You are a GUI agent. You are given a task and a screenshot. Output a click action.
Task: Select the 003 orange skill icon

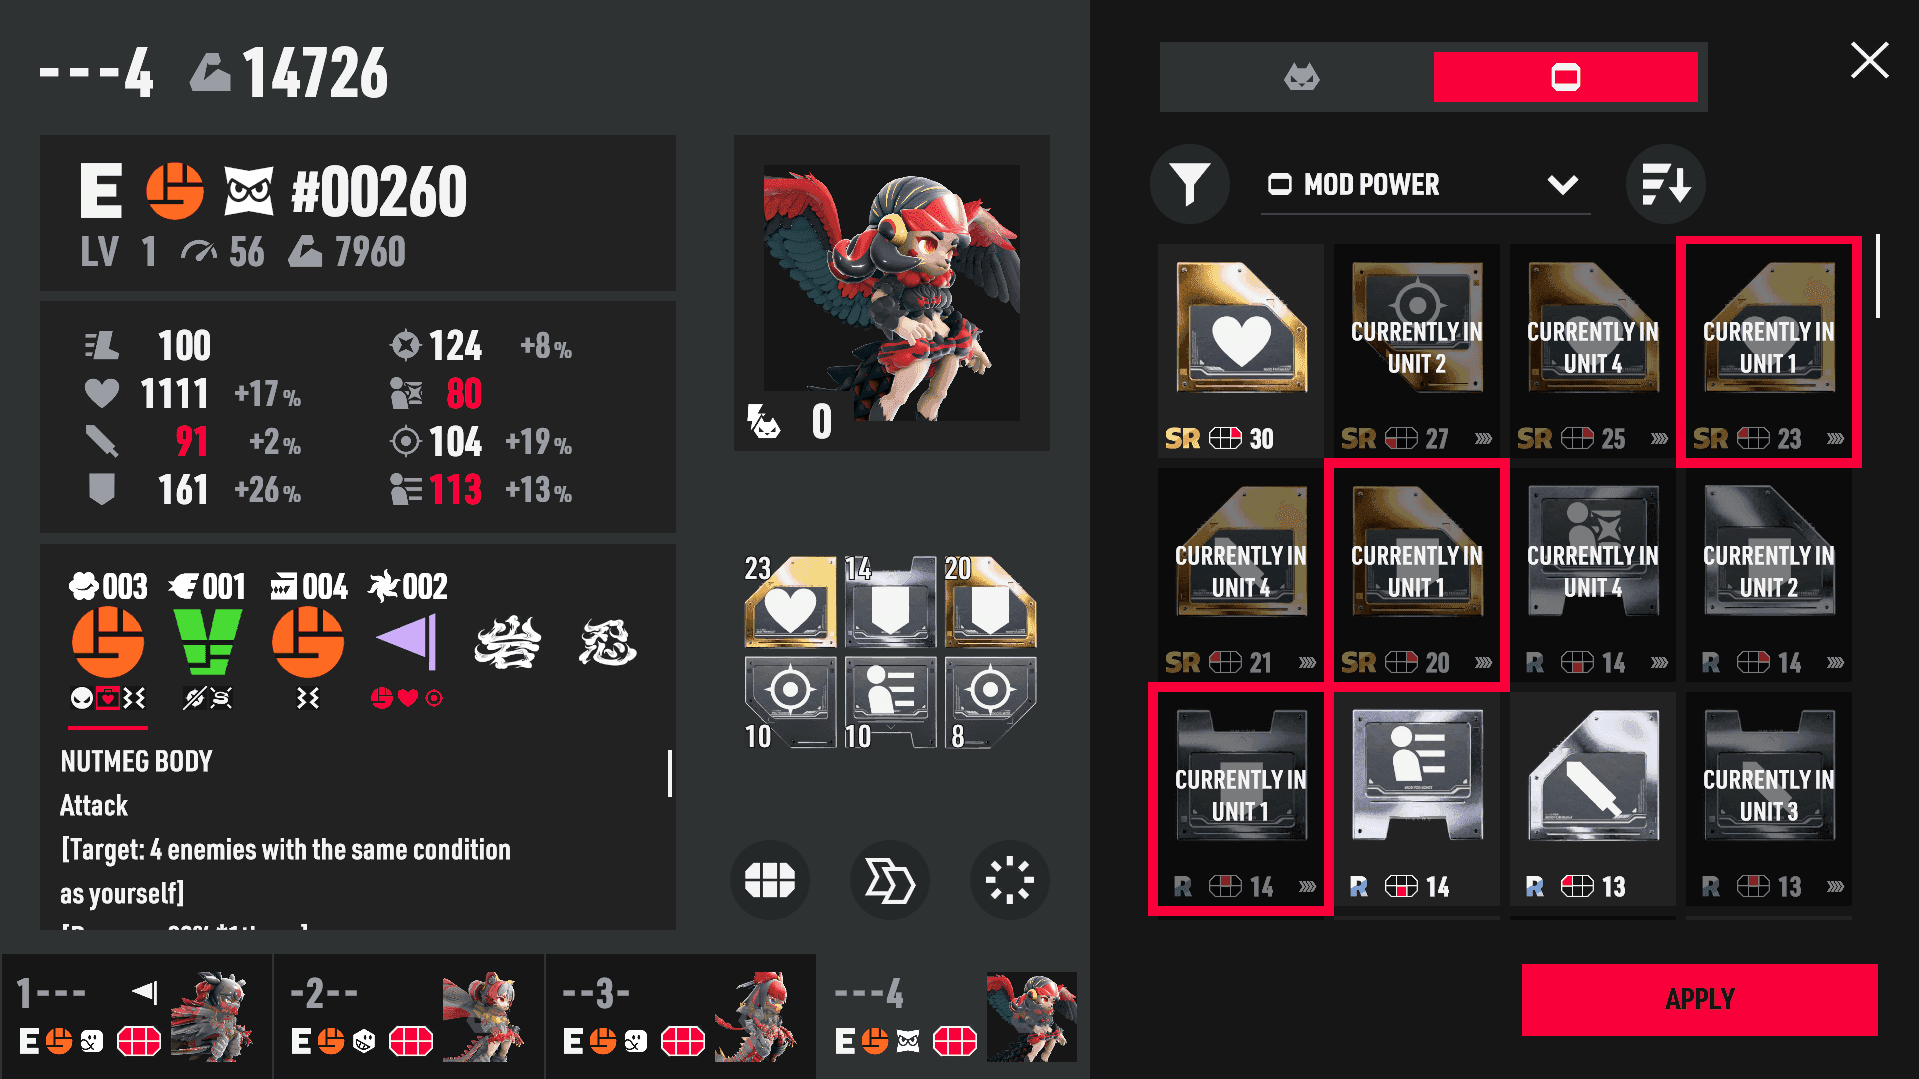108,642
